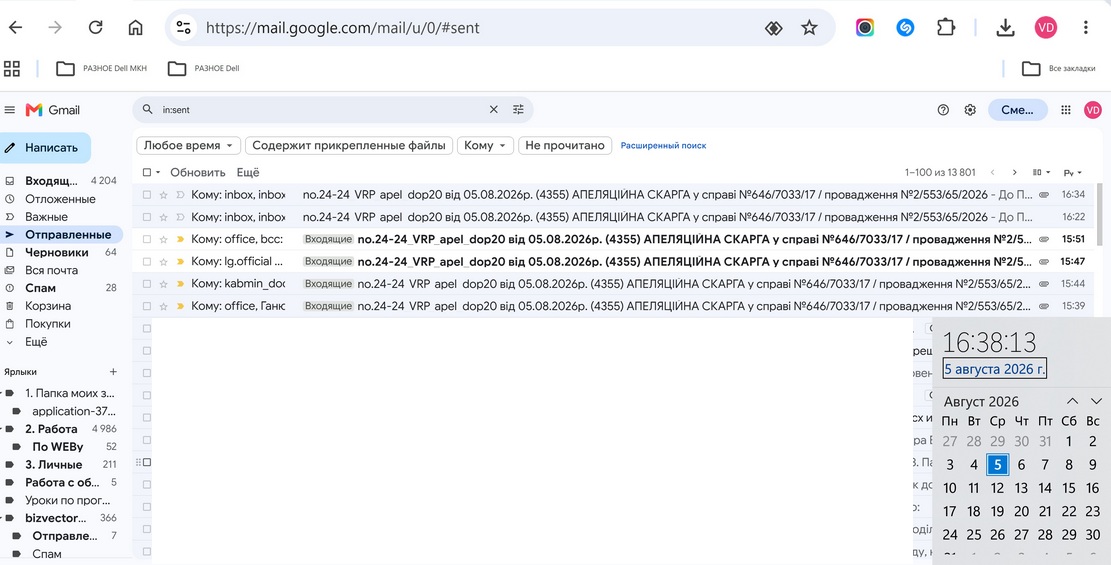This screenshot has height=565, width=1111.
Task: Toggle the Gmail main menu hamburger
Action: tap(10, 110)
